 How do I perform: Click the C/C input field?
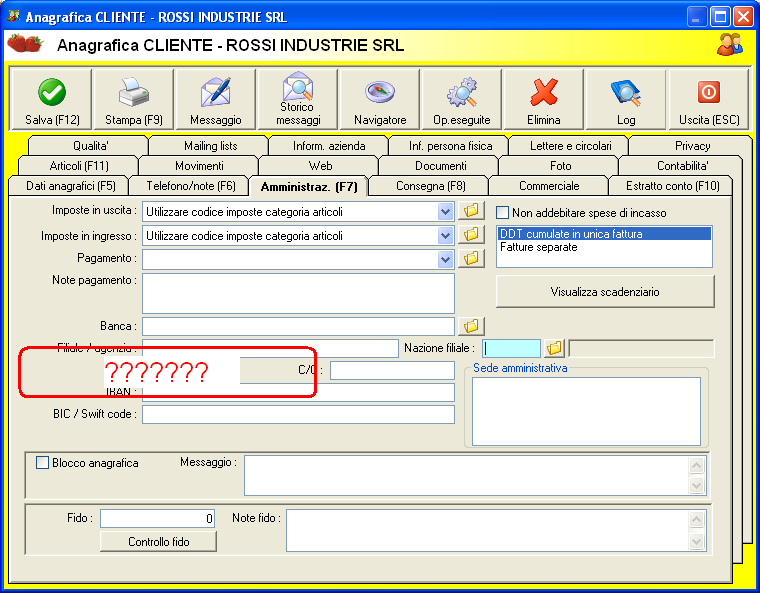tap(392, 370)
